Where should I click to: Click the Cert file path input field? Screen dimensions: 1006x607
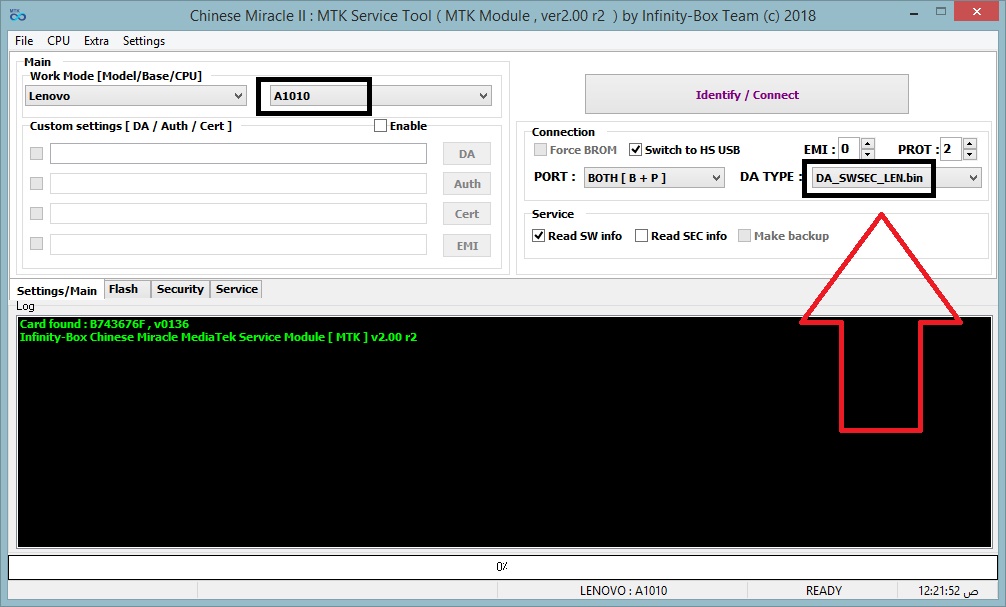(238, 214)
